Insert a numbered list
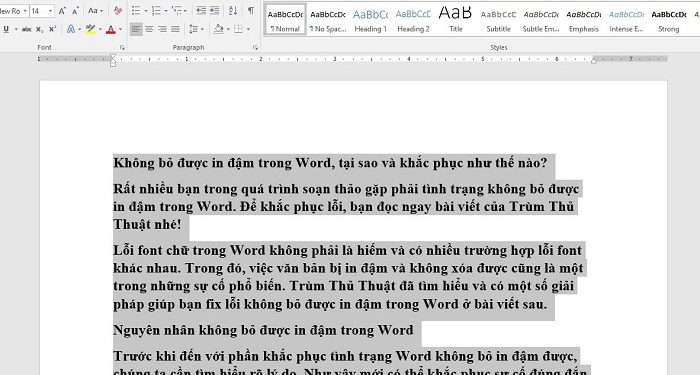Screen dimensions: 700x375 (156, 11)
